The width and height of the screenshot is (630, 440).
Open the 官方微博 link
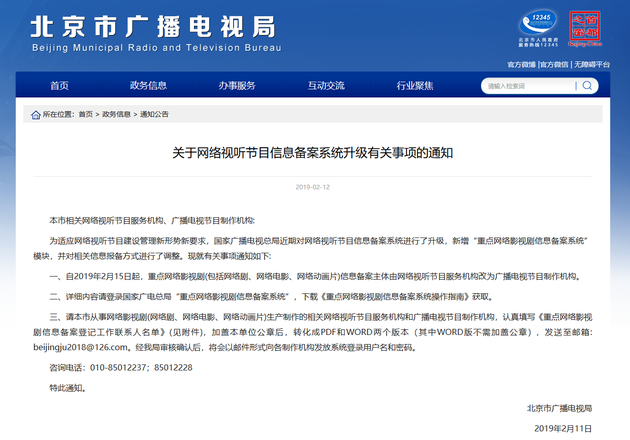coord(522,64)
